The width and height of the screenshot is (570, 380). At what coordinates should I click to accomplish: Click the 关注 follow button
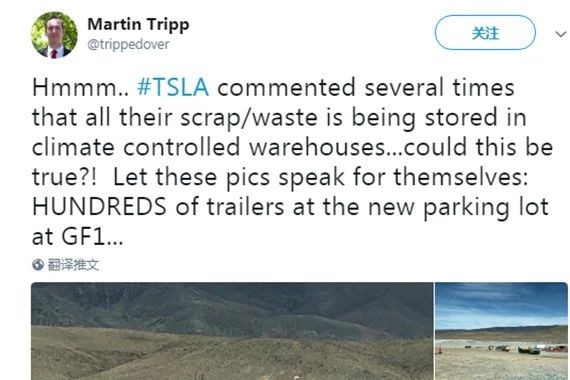pyautogui.click(x=485, y=33)
